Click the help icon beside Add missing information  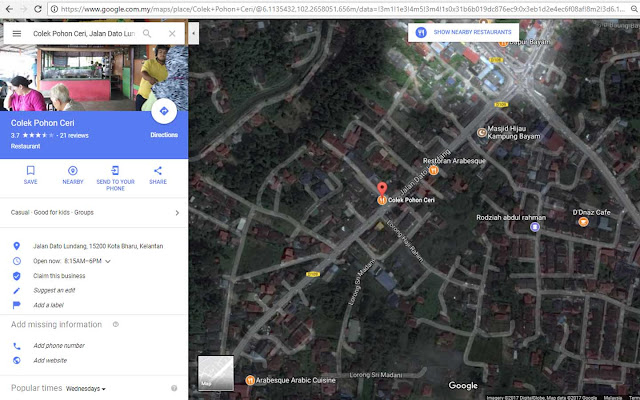[116, 324]
